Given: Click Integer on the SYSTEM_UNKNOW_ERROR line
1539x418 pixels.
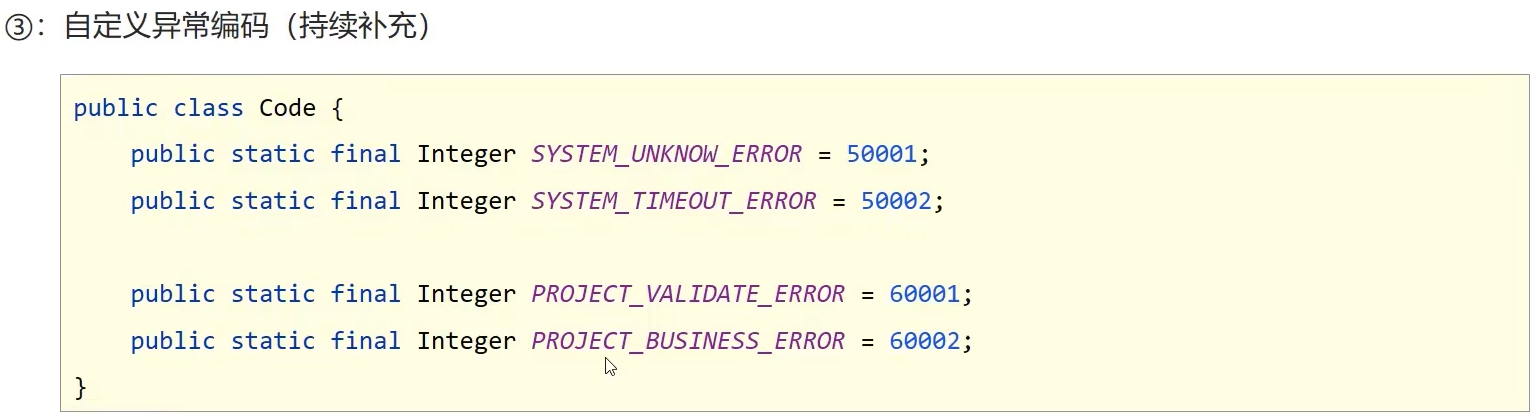Looking at the screenshot, I should (466, 154).
